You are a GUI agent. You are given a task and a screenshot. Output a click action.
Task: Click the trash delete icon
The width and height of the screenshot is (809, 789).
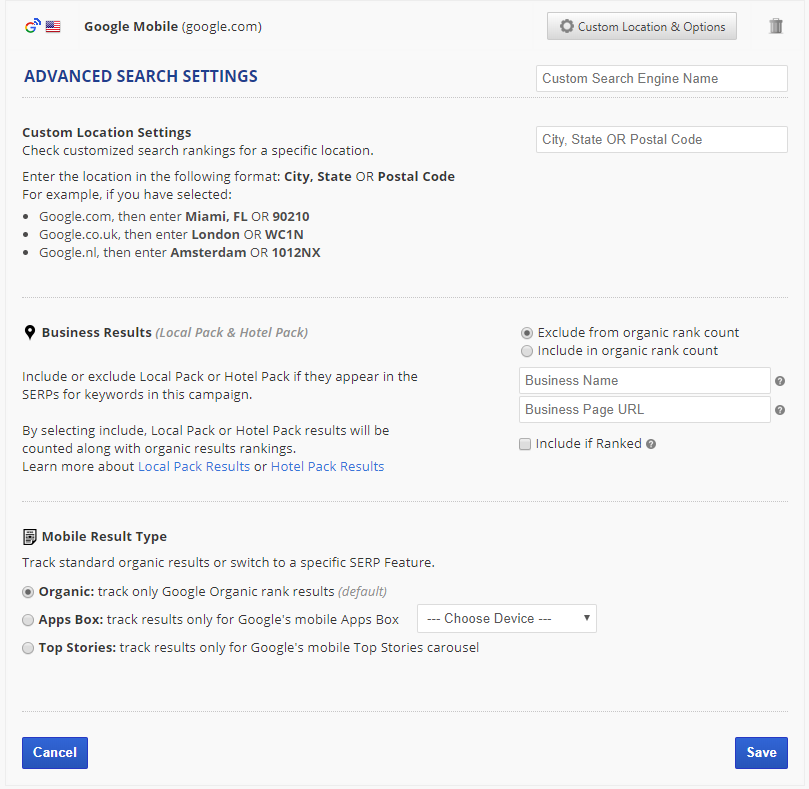(776, 26)
